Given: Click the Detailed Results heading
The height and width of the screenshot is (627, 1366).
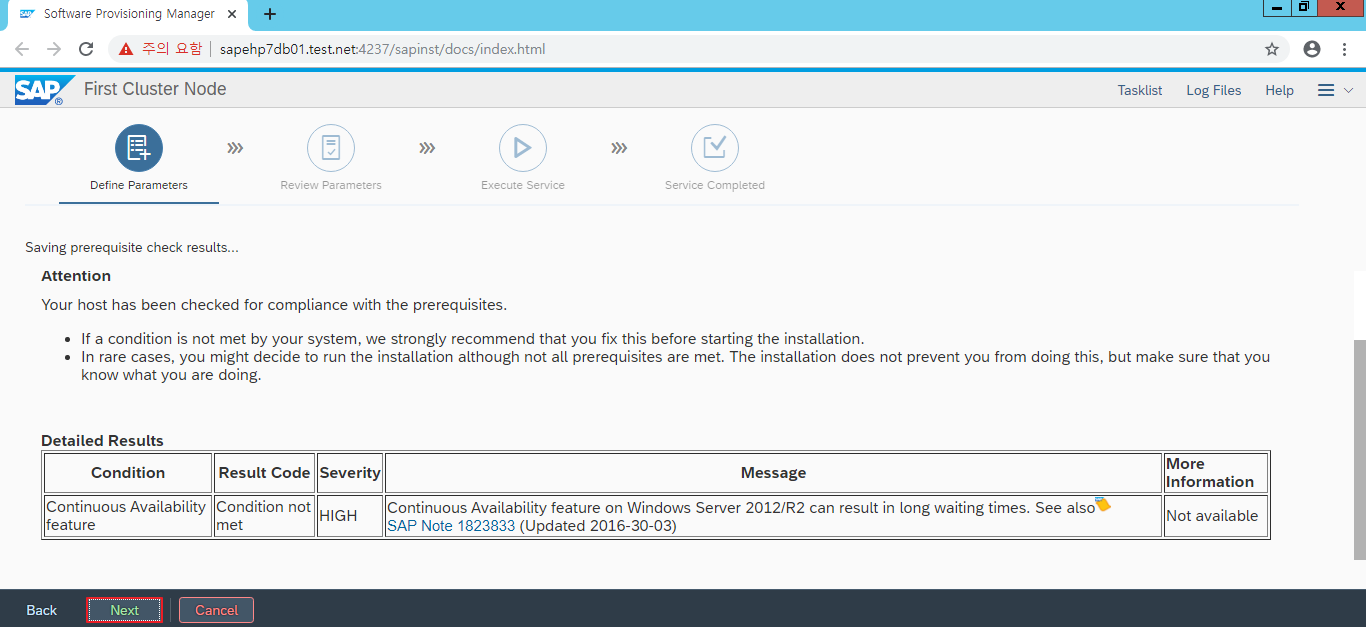Looking at the screenshot, I should [102, 441].
